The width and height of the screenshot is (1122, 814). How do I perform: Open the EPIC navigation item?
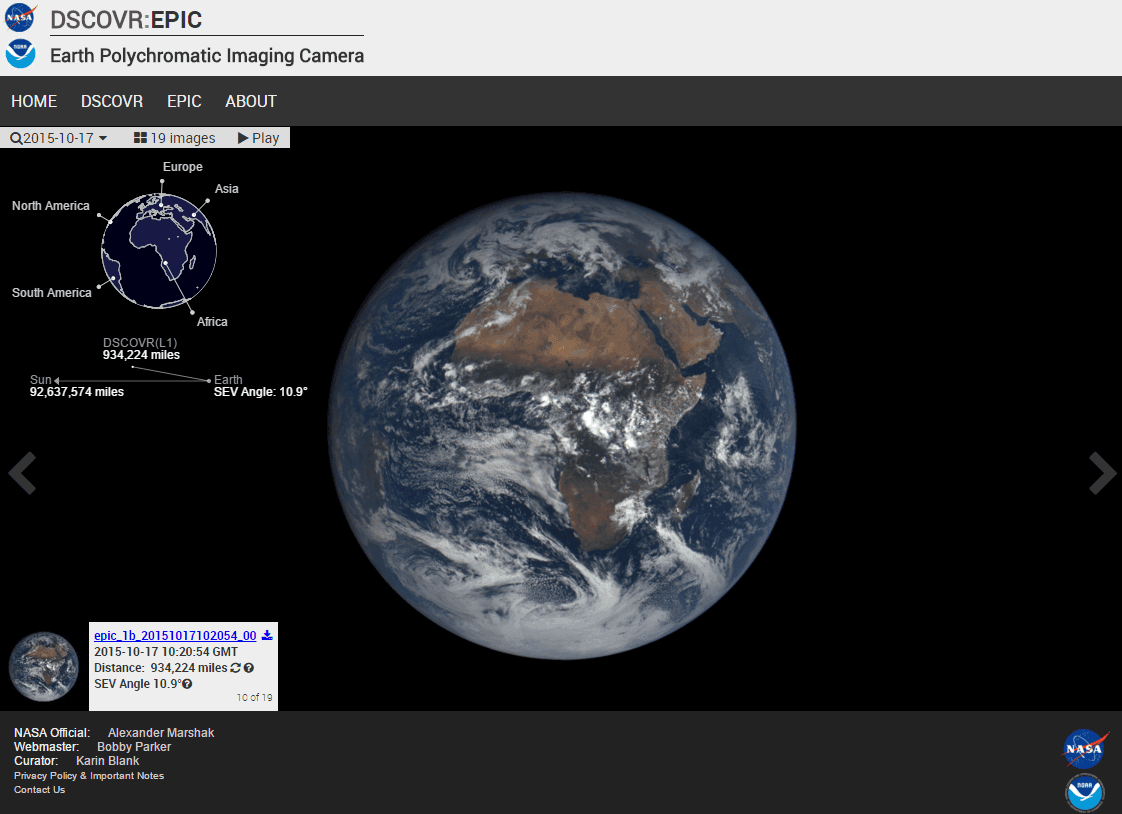click(x=184, y=101)
